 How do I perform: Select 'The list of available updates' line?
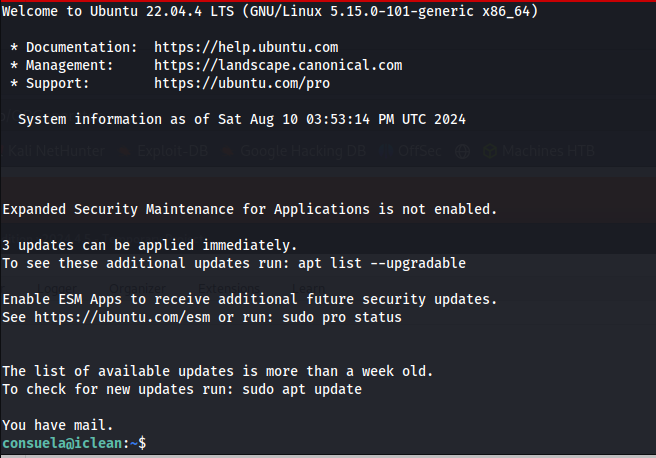point(218,371)
